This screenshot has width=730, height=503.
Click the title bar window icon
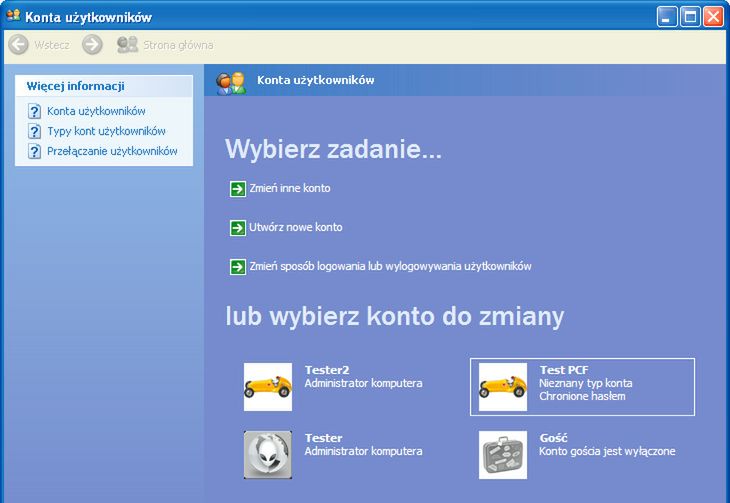tap(14, 16)
